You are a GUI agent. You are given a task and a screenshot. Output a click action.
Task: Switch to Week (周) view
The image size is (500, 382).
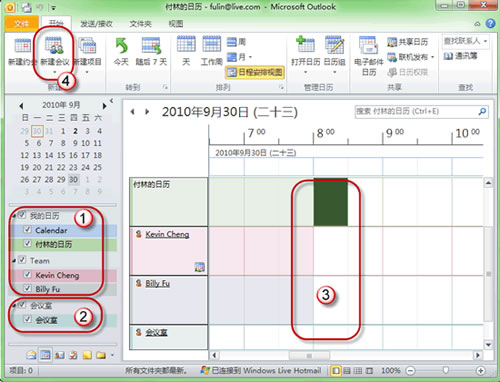pos(236,42)
